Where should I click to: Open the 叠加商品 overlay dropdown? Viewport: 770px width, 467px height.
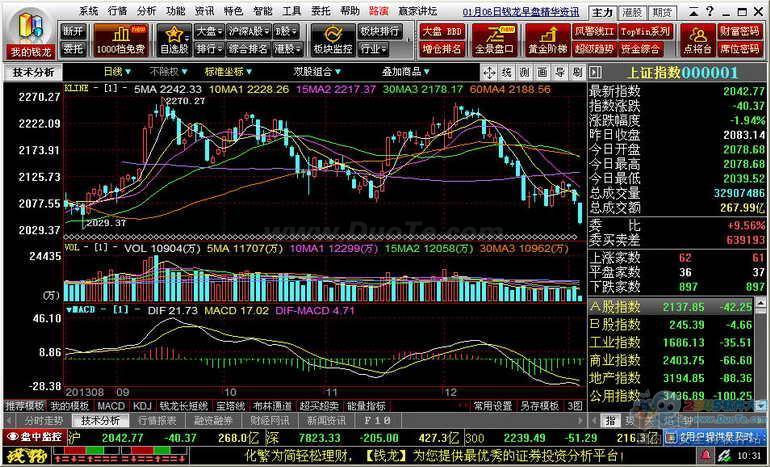406,72
